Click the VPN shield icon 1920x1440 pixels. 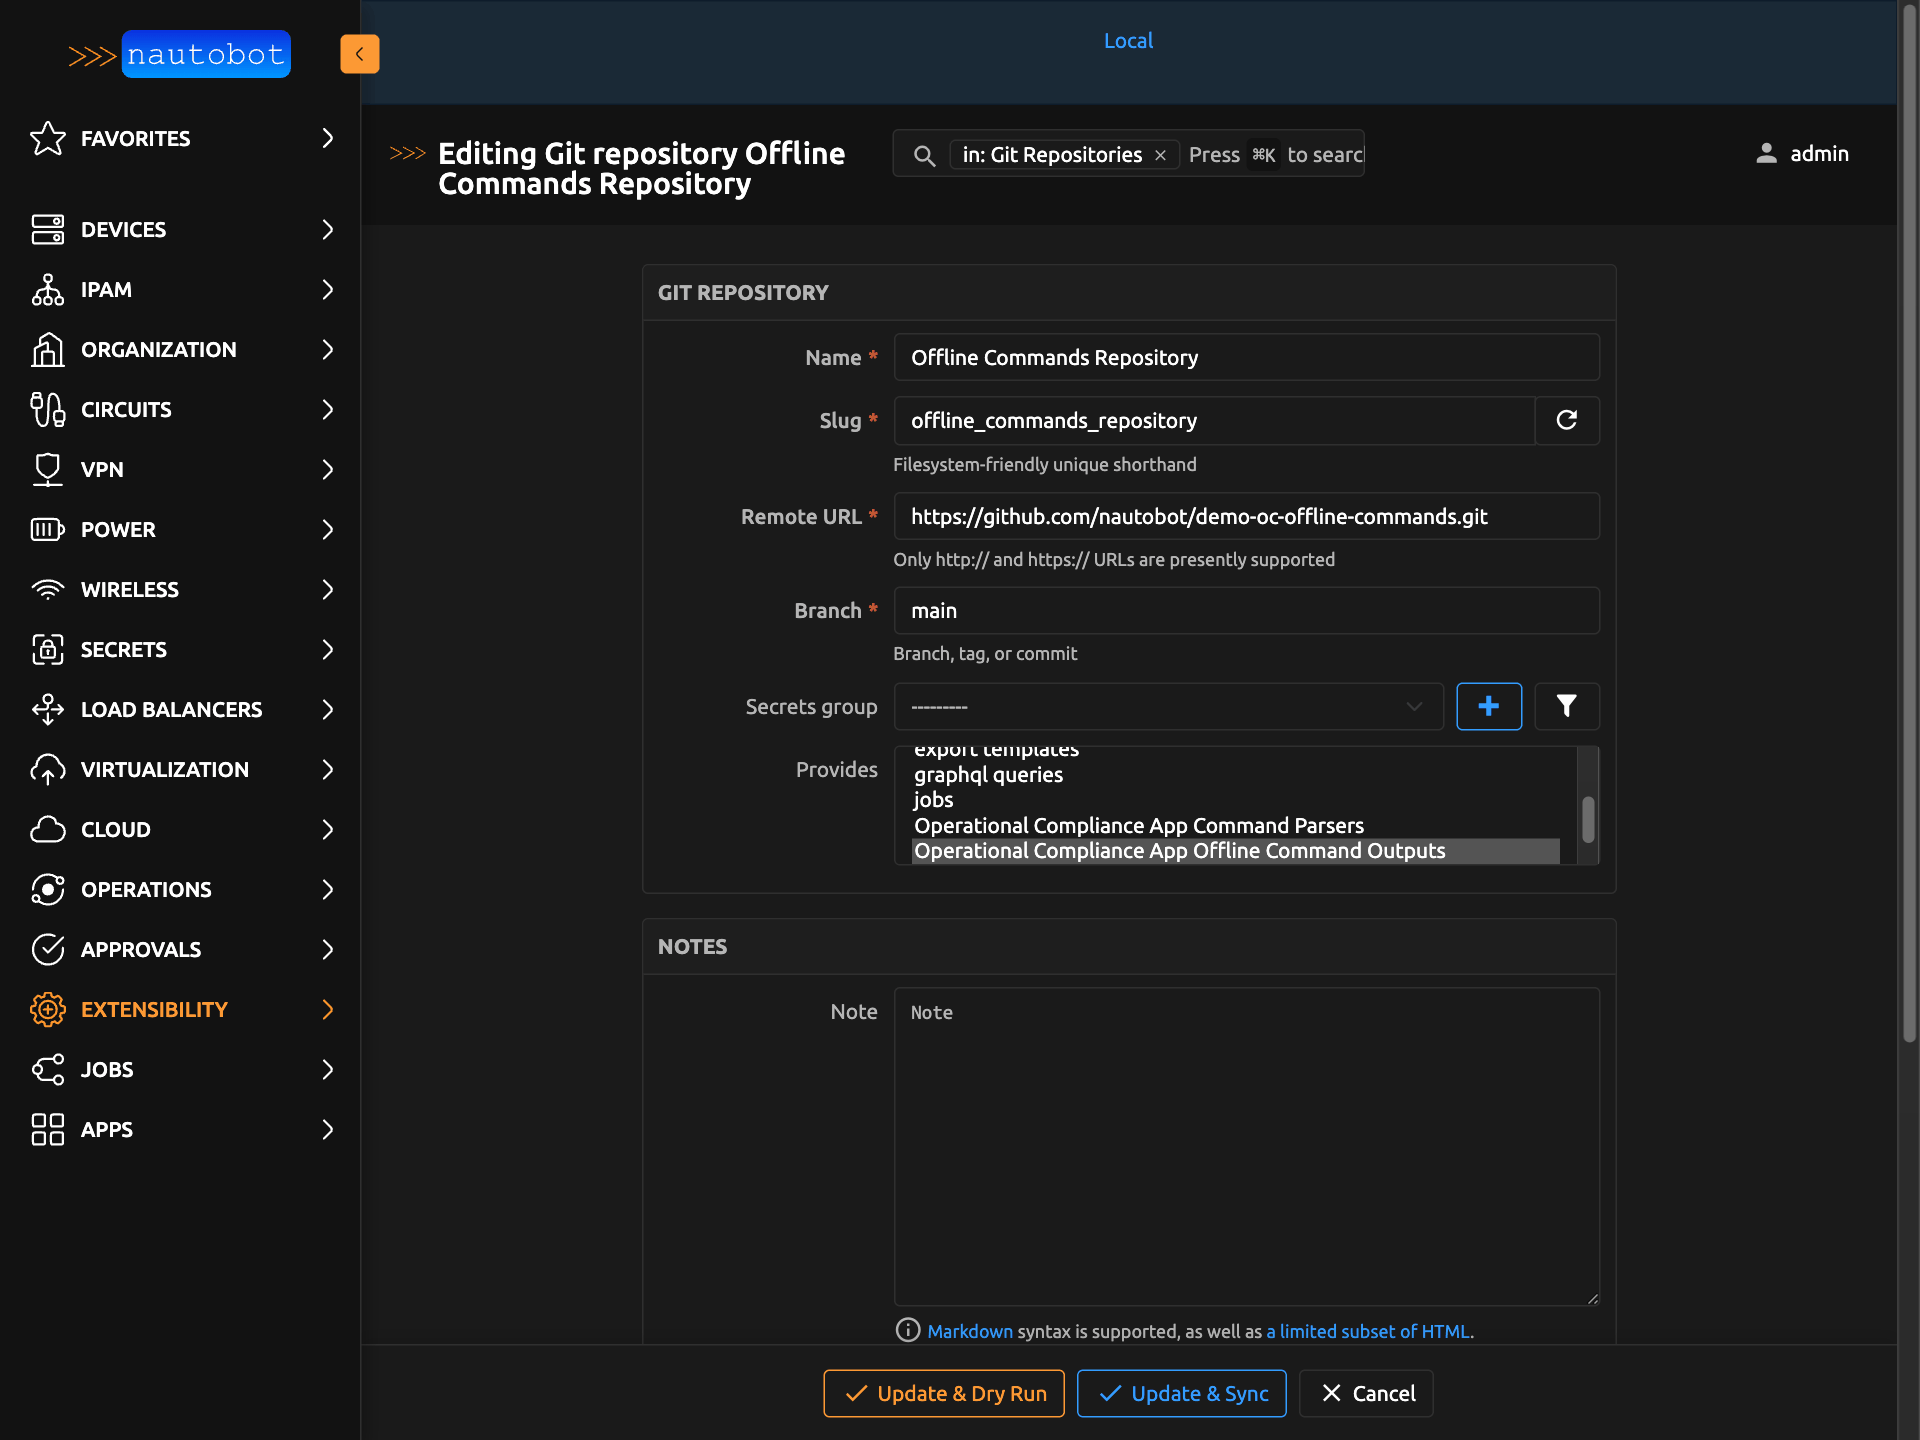pos(48,469)
